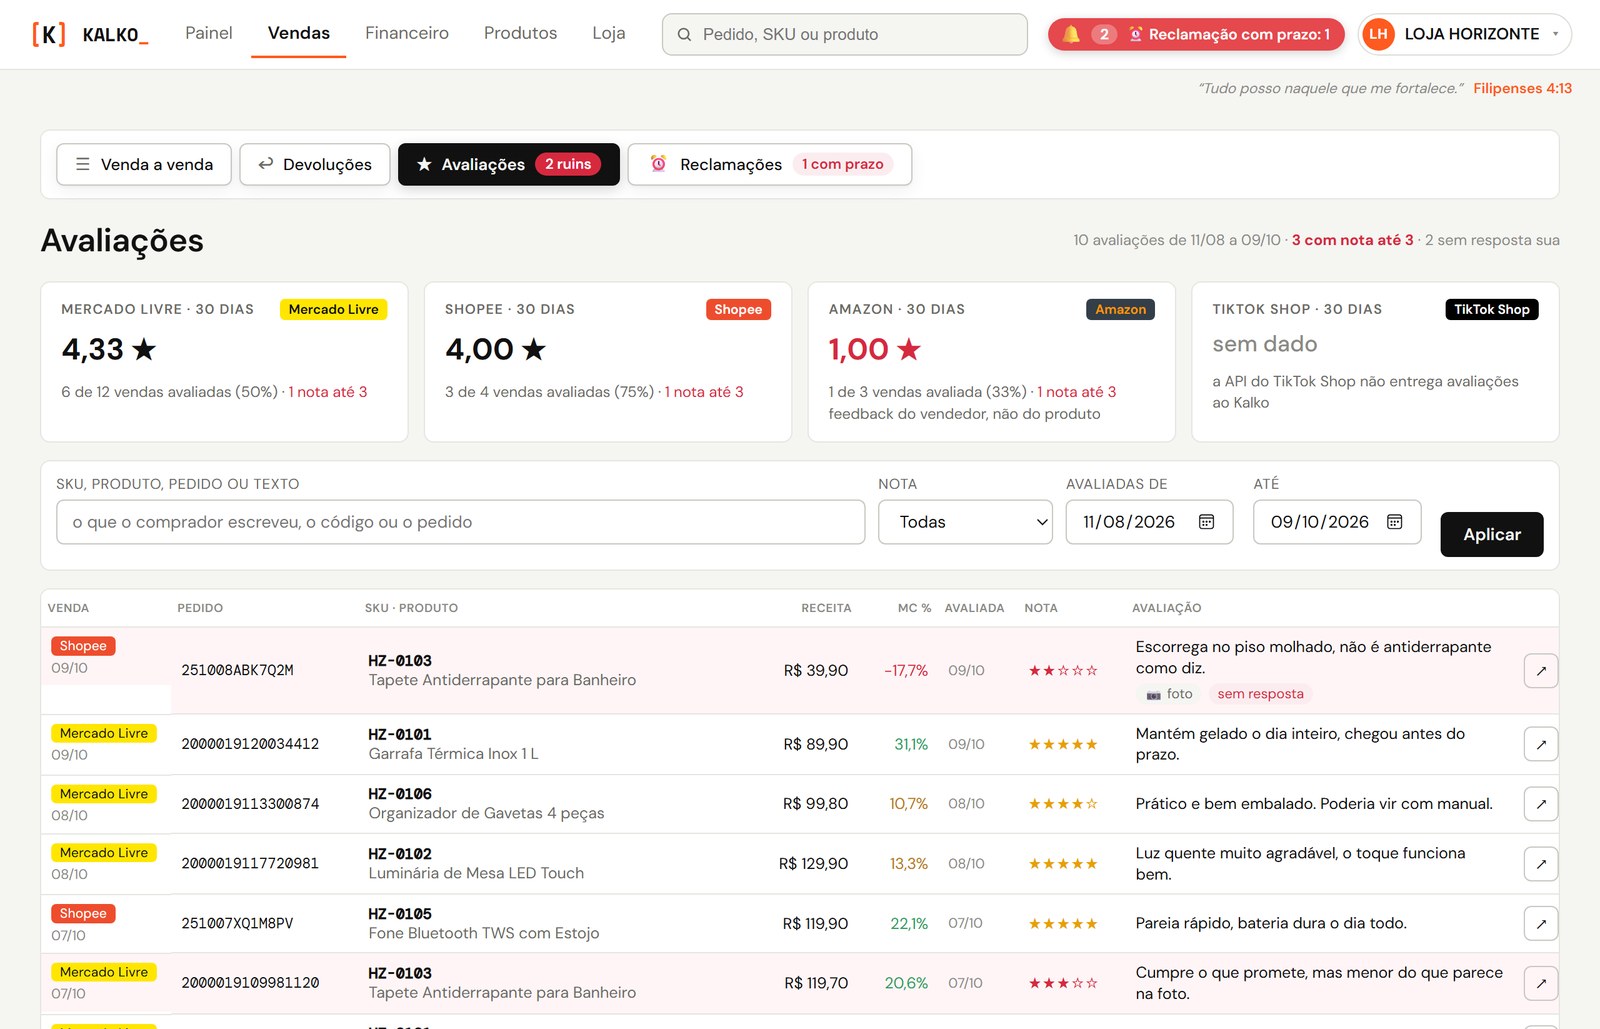Select the Vendas menu item
Screen dimensions: 1600x1029
[x=299, y=33]
